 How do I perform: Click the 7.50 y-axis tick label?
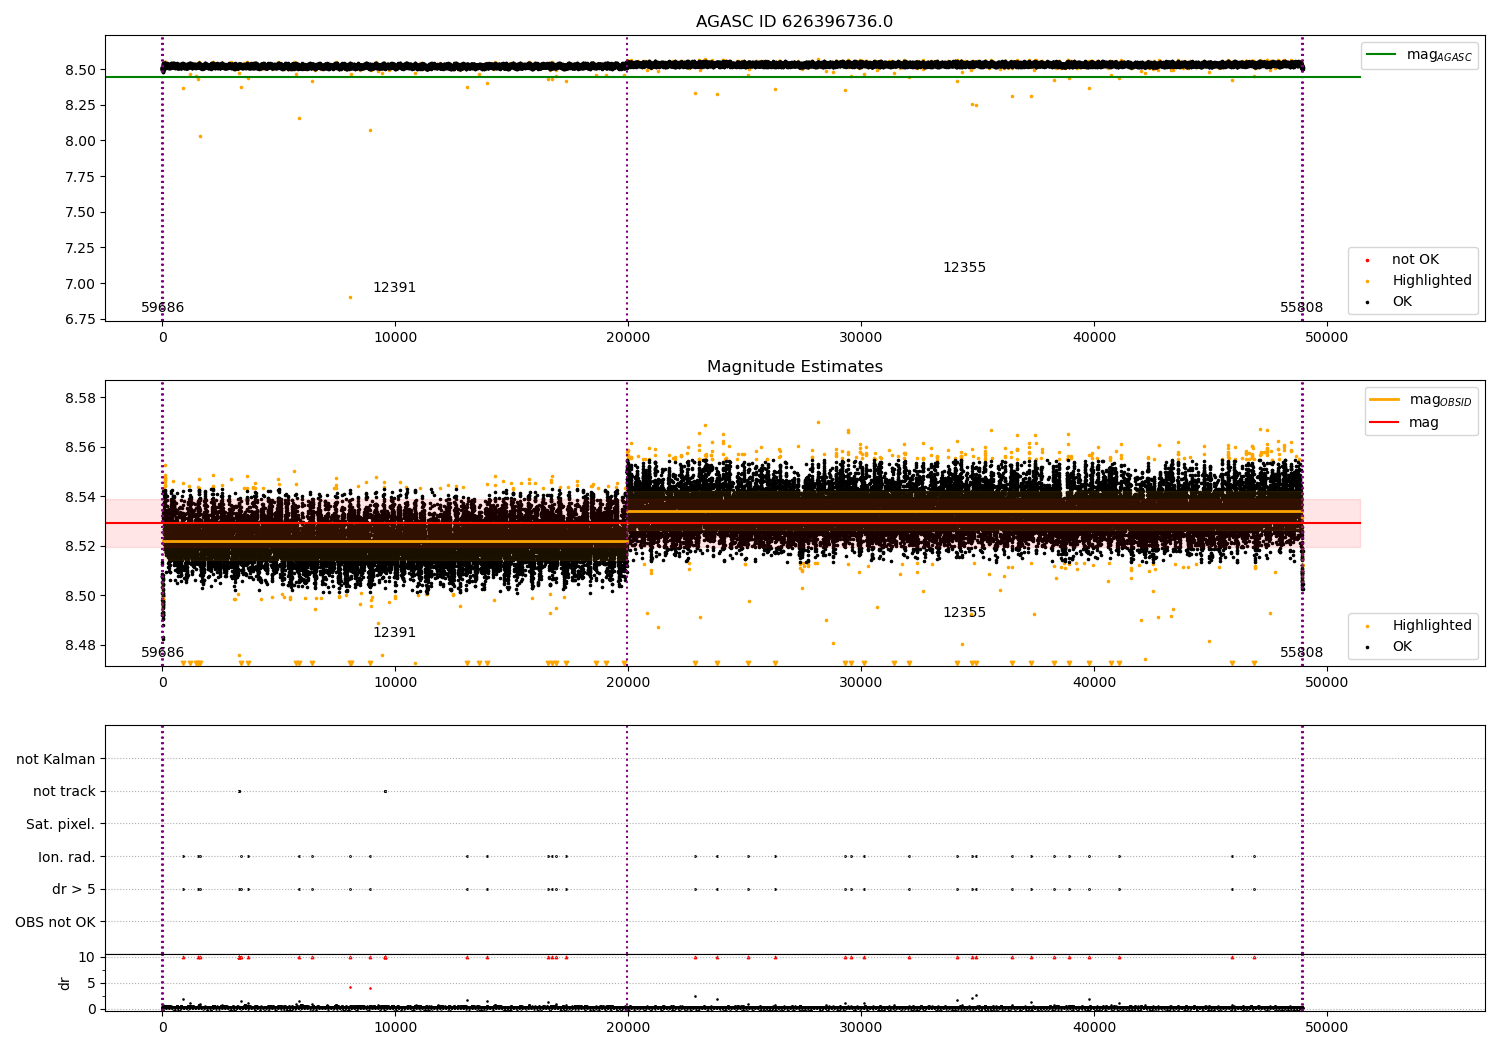click(x=80, y=212)
